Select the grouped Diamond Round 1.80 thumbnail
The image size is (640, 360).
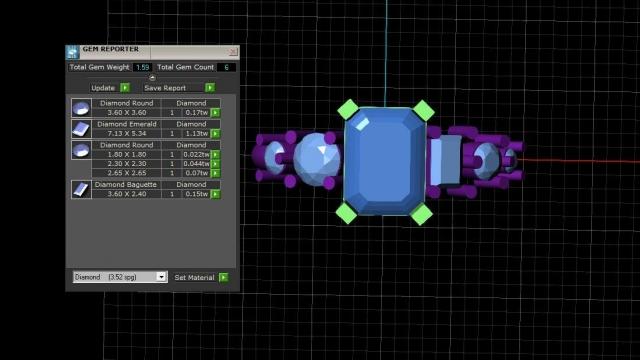81,150
